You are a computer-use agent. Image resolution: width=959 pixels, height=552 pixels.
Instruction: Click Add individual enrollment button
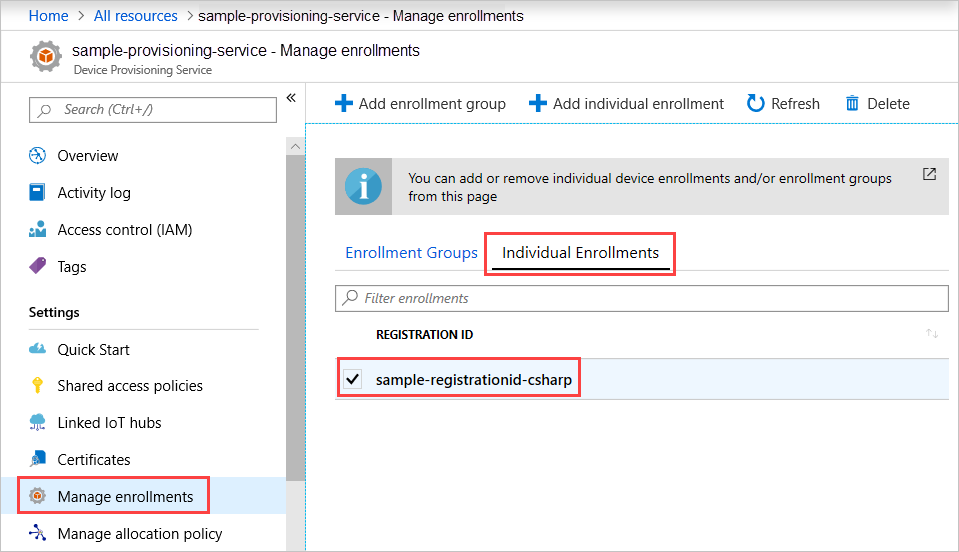pyautogui.click(x=626, y=103)
